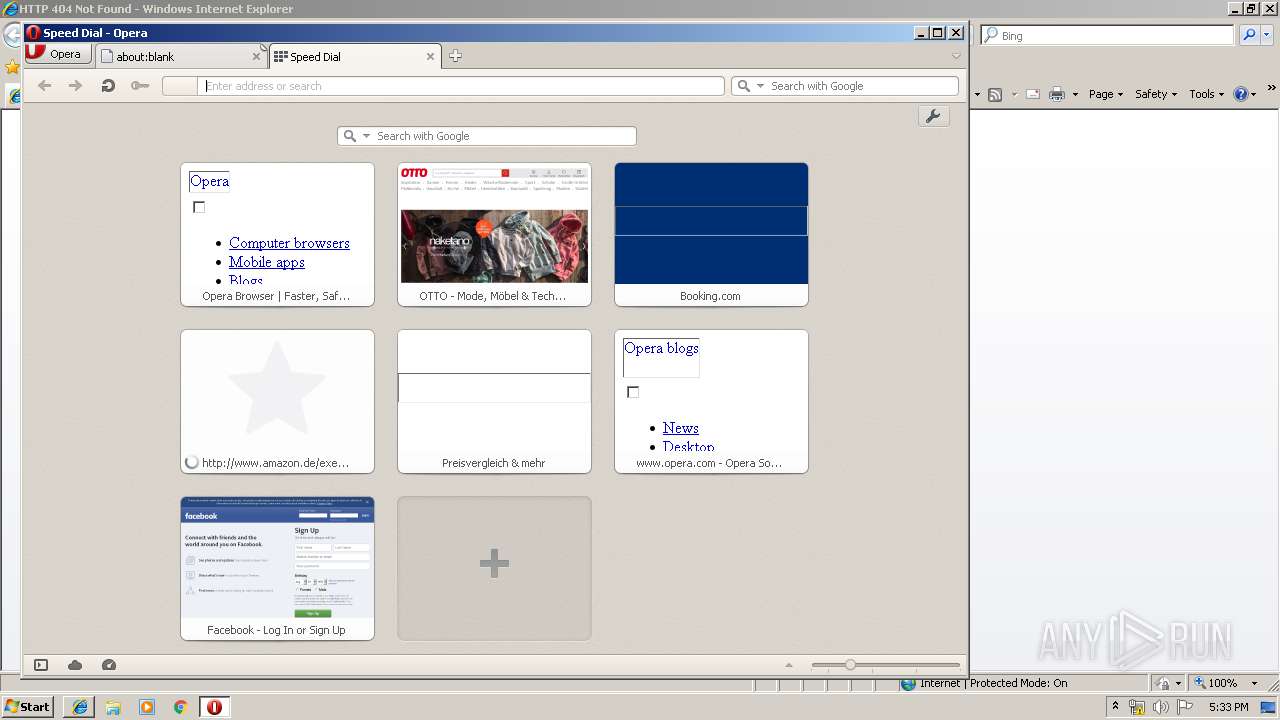Open Booking.com speed dial tile

tap(711, 234)
